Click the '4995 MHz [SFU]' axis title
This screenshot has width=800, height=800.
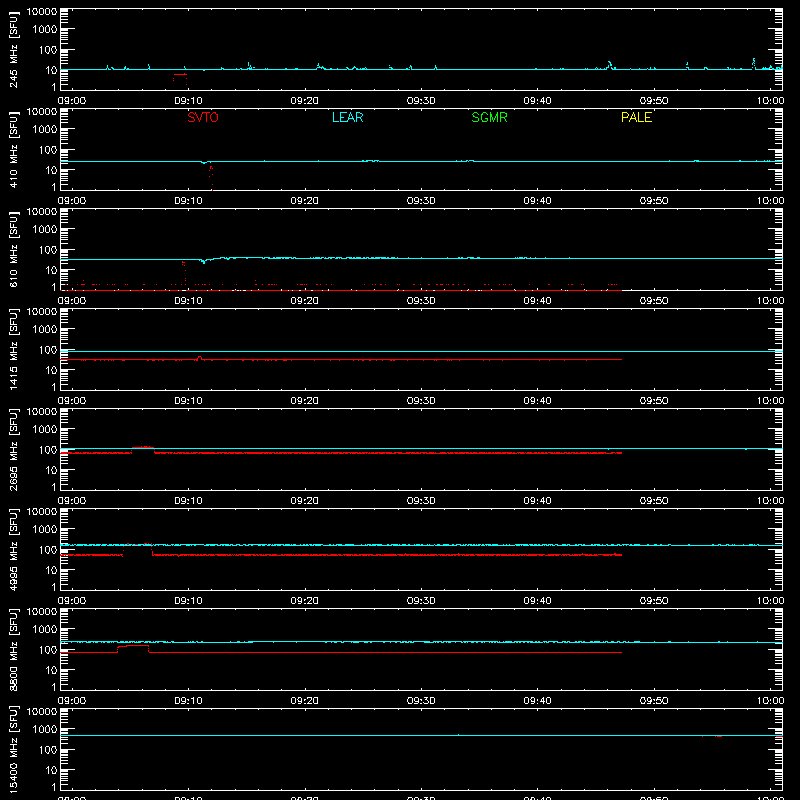(13, 549)
